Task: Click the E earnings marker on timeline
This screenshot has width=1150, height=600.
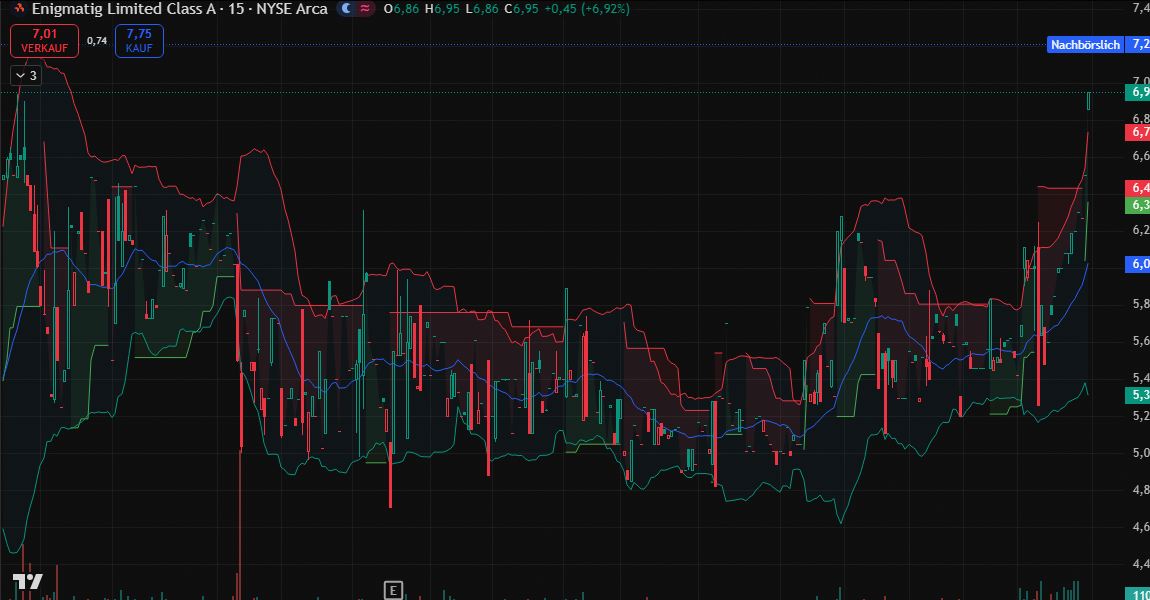Action: [x=394, y=589]
